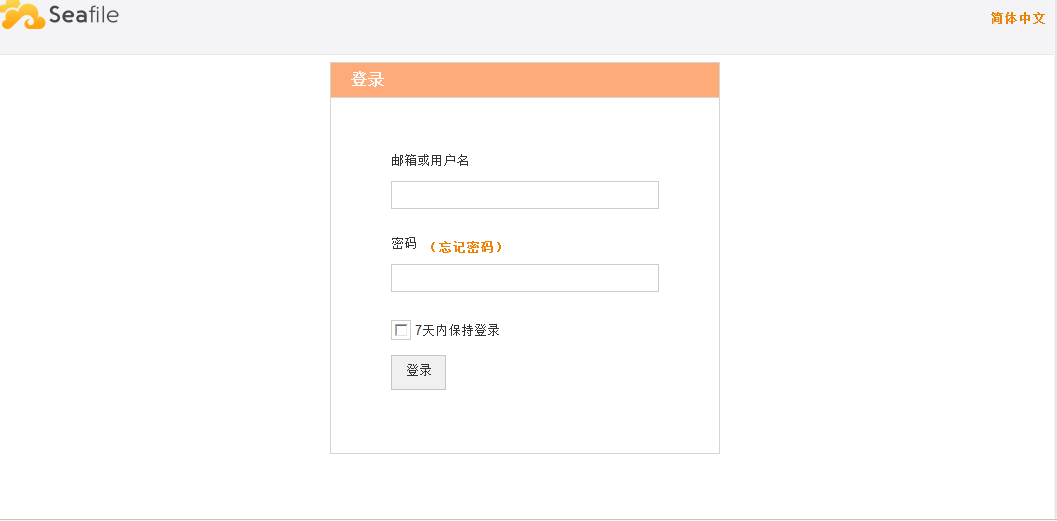Tick the 7天内保持登录 checkbox
Viewport: 1057px width, 521px height.
pos(400,330)
